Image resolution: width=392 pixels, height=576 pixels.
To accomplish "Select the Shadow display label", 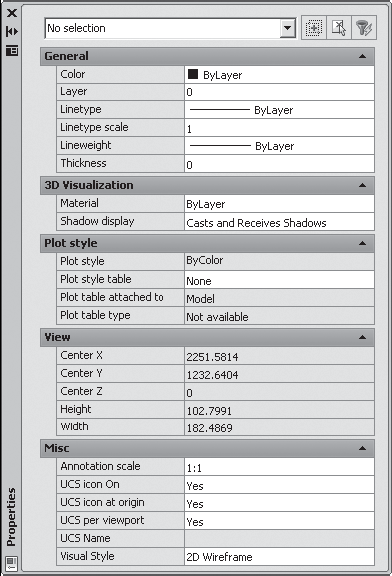I will [x=97, y=221].
